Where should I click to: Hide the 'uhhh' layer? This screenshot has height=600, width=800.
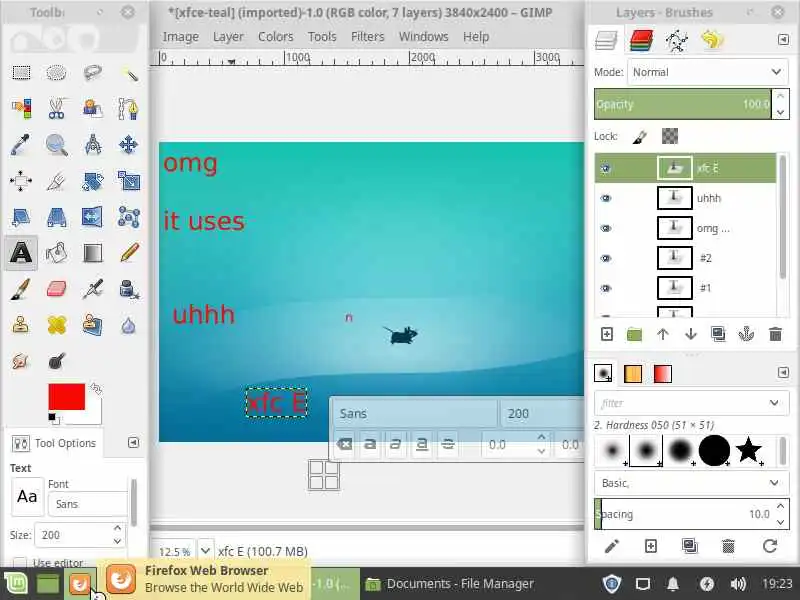tap(606, 198)
